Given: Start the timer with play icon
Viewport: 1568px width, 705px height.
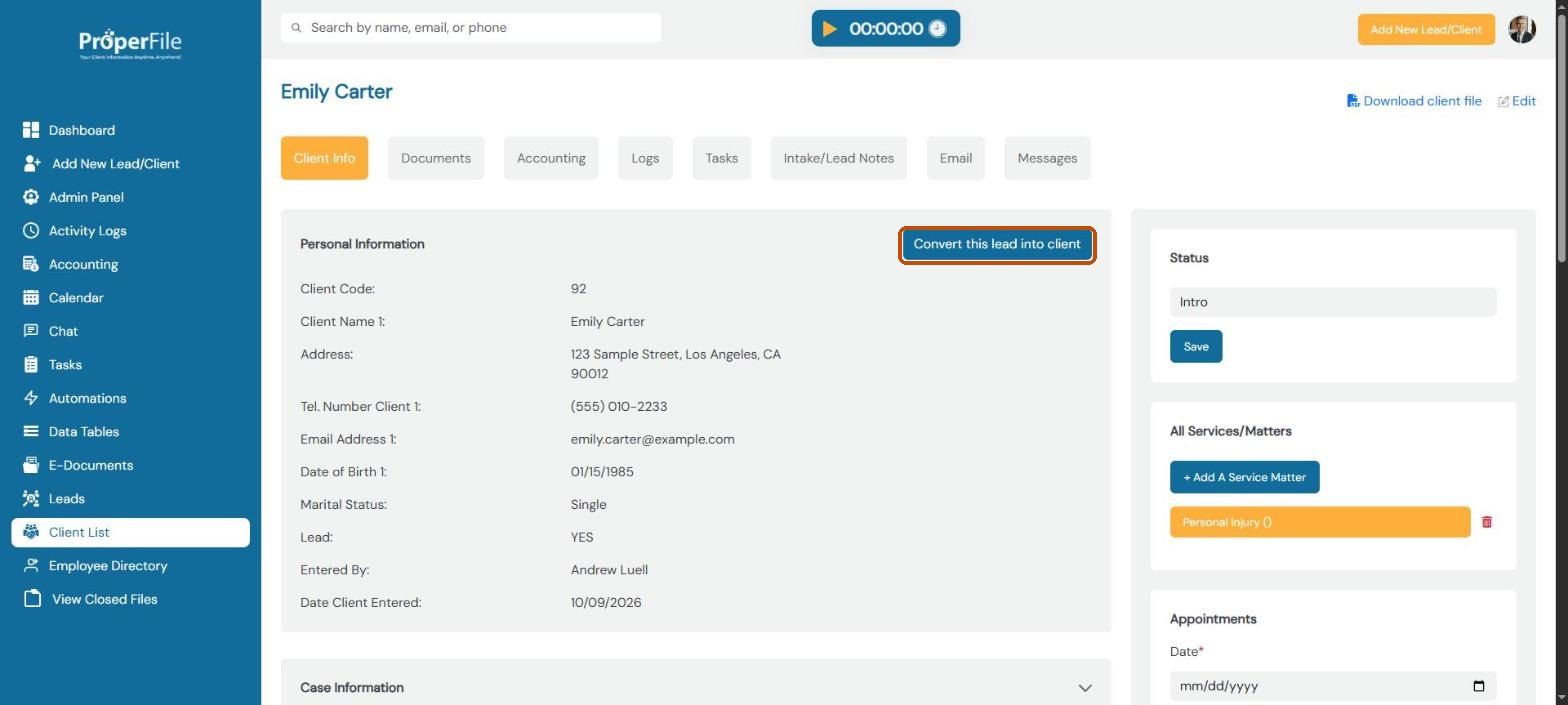Looking at the screenshot, I should pos(830,29).
